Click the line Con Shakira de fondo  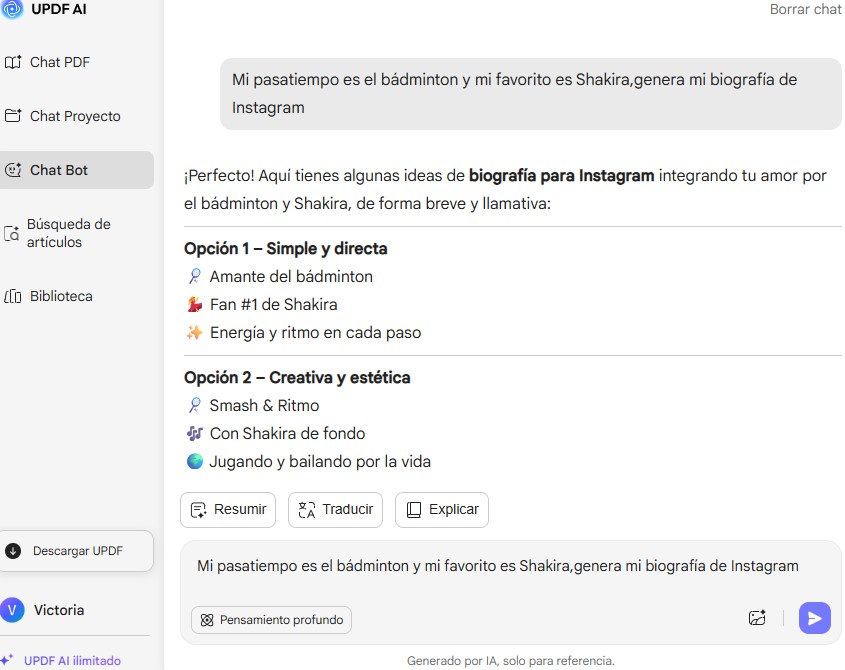(x=276, y=433)
